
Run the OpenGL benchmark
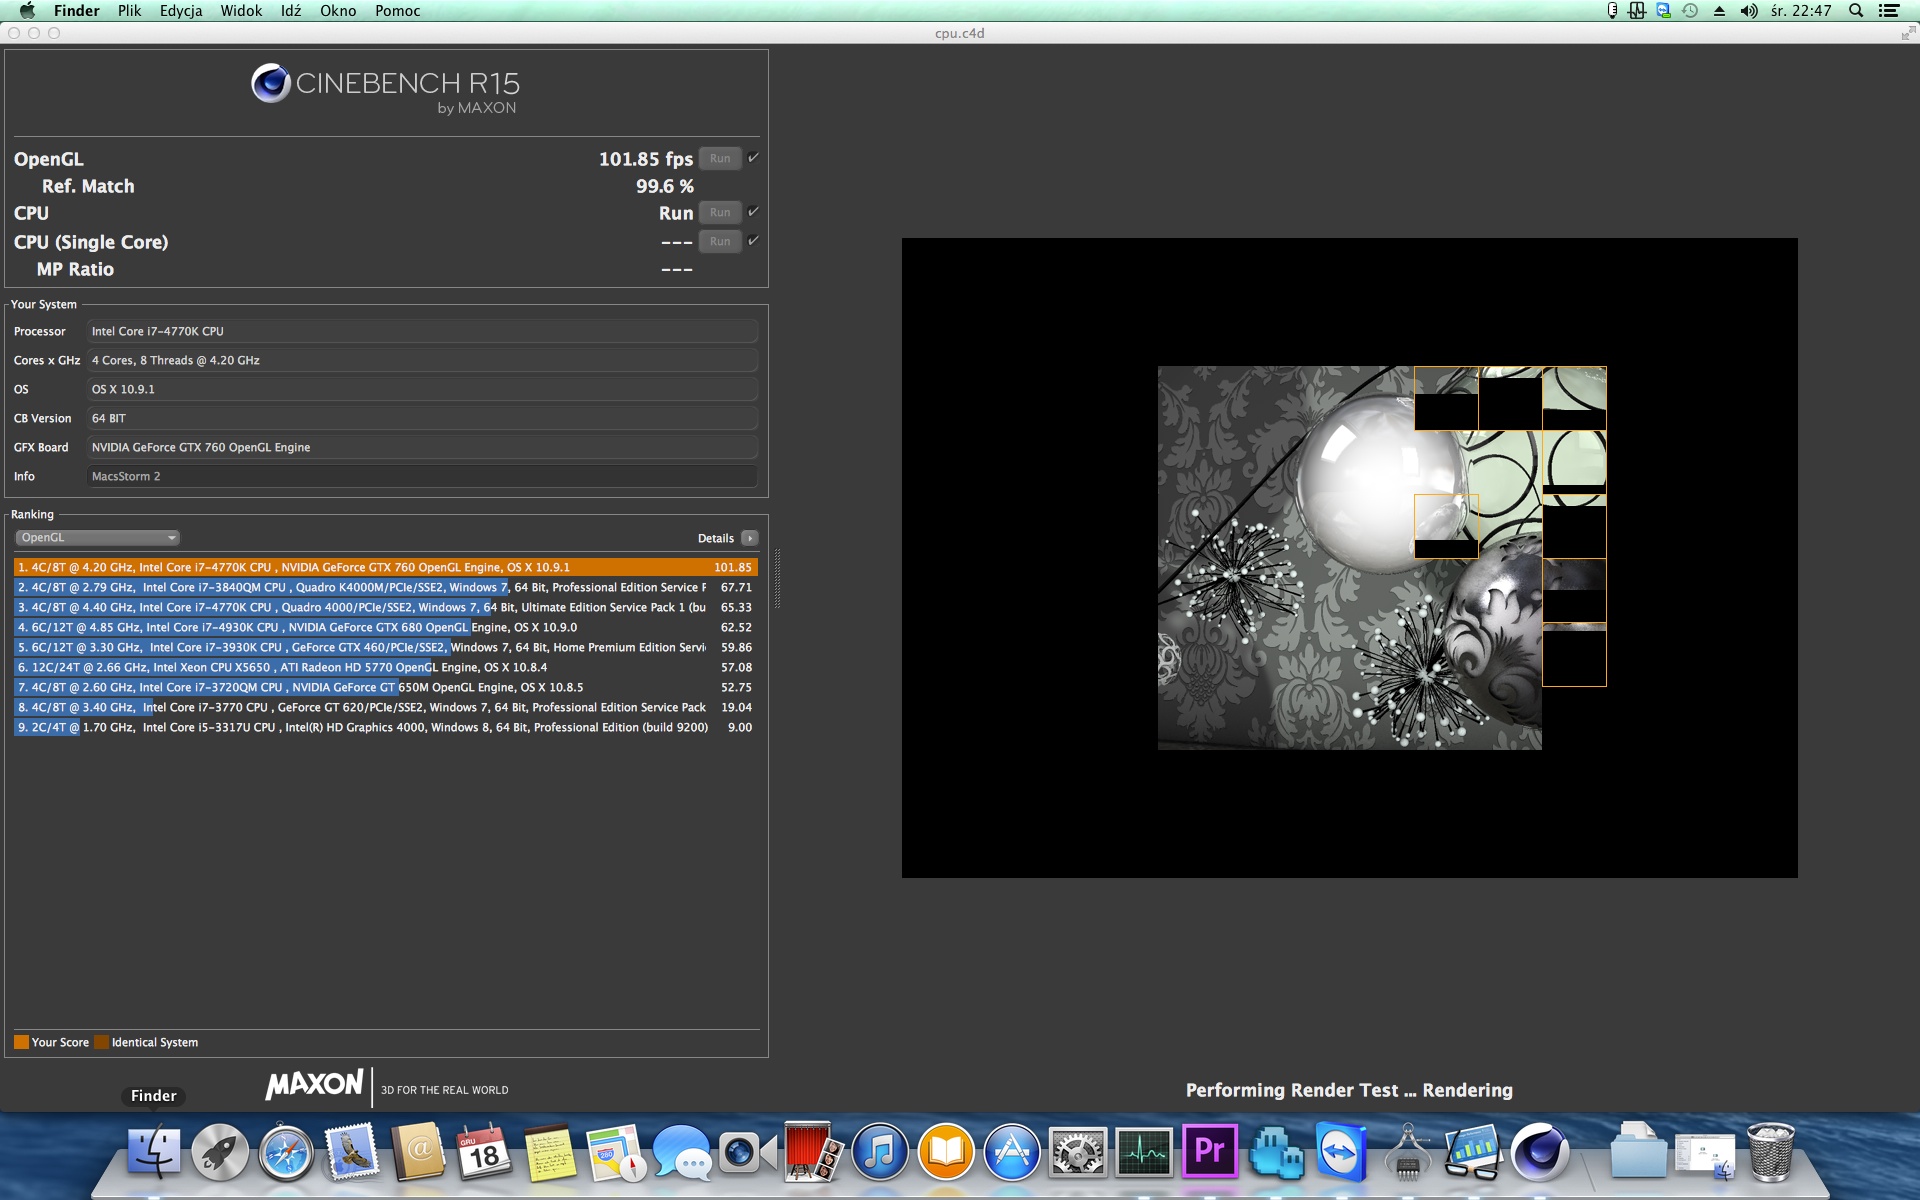720,159
